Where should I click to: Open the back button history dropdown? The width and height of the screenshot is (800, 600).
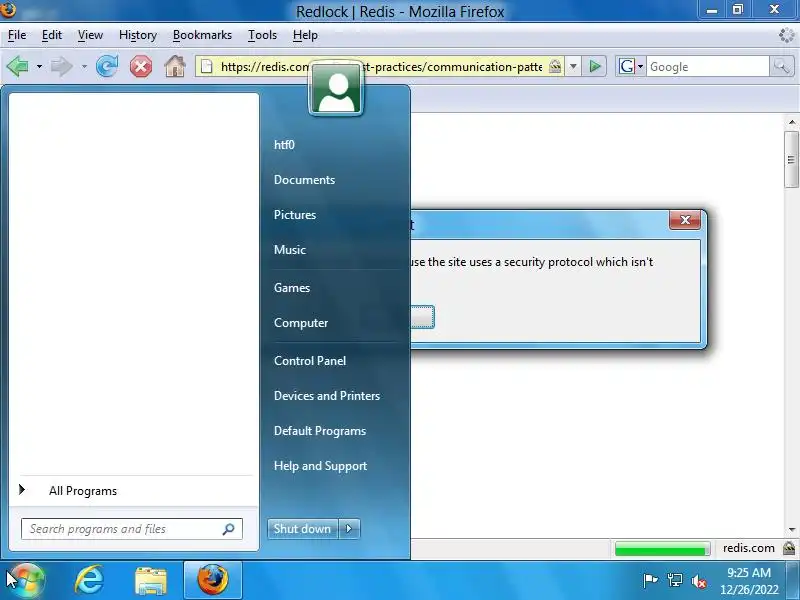(x=39, y=66)
